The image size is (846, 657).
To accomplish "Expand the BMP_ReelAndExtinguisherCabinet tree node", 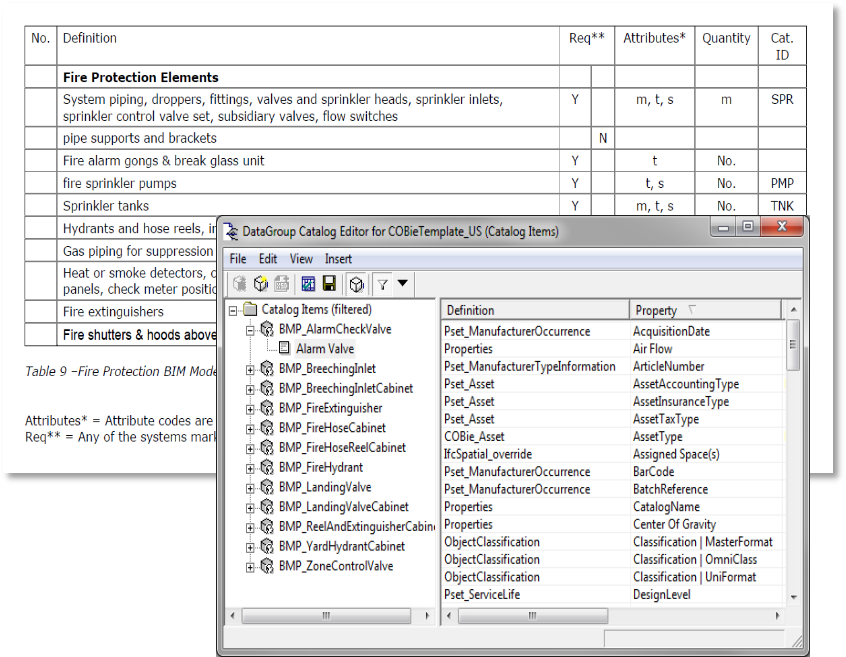I will [x=250, y=528].
